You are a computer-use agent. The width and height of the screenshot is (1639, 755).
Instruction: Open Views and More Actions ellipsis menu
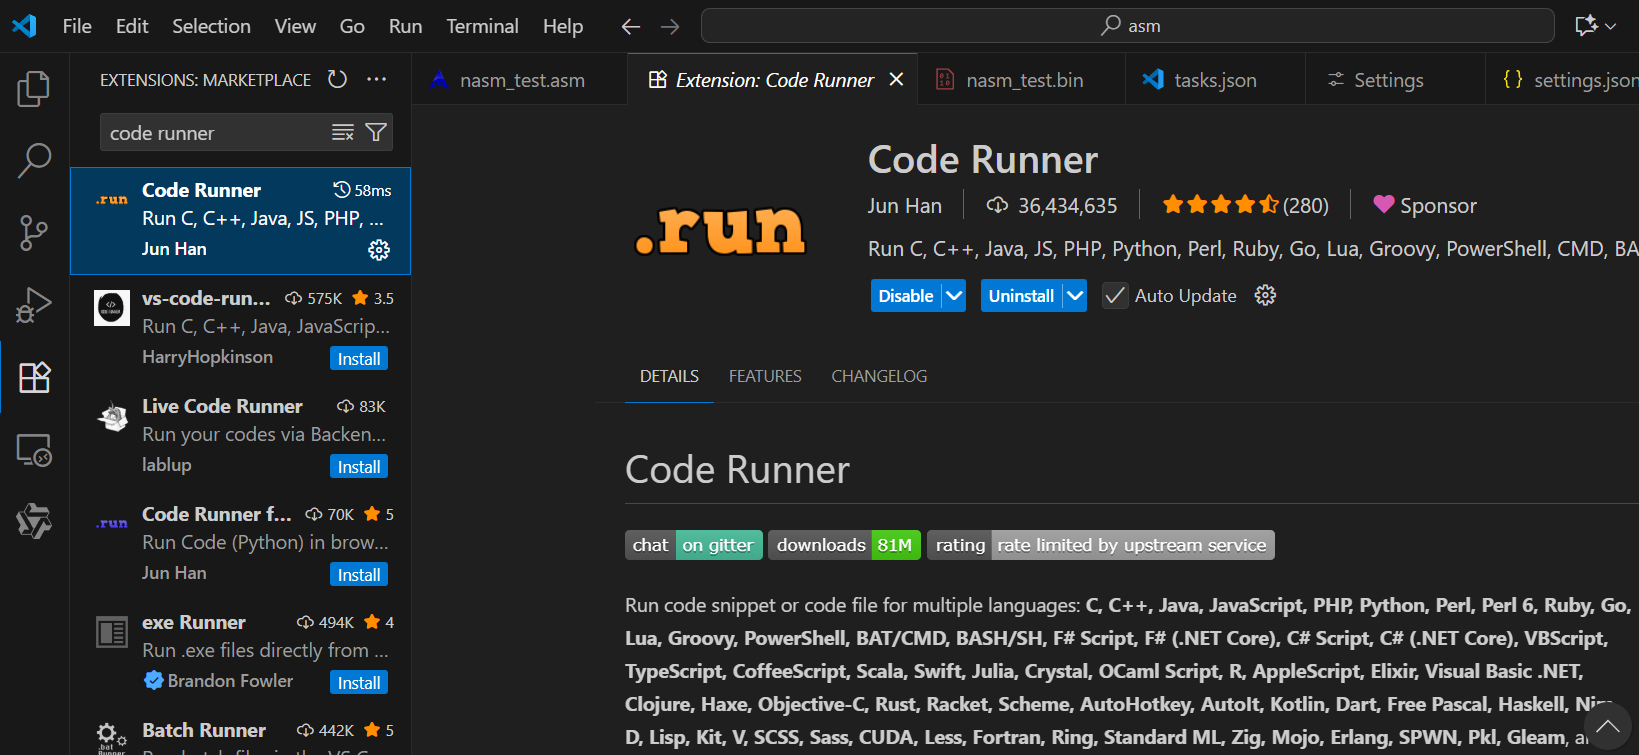pos(377,79)
